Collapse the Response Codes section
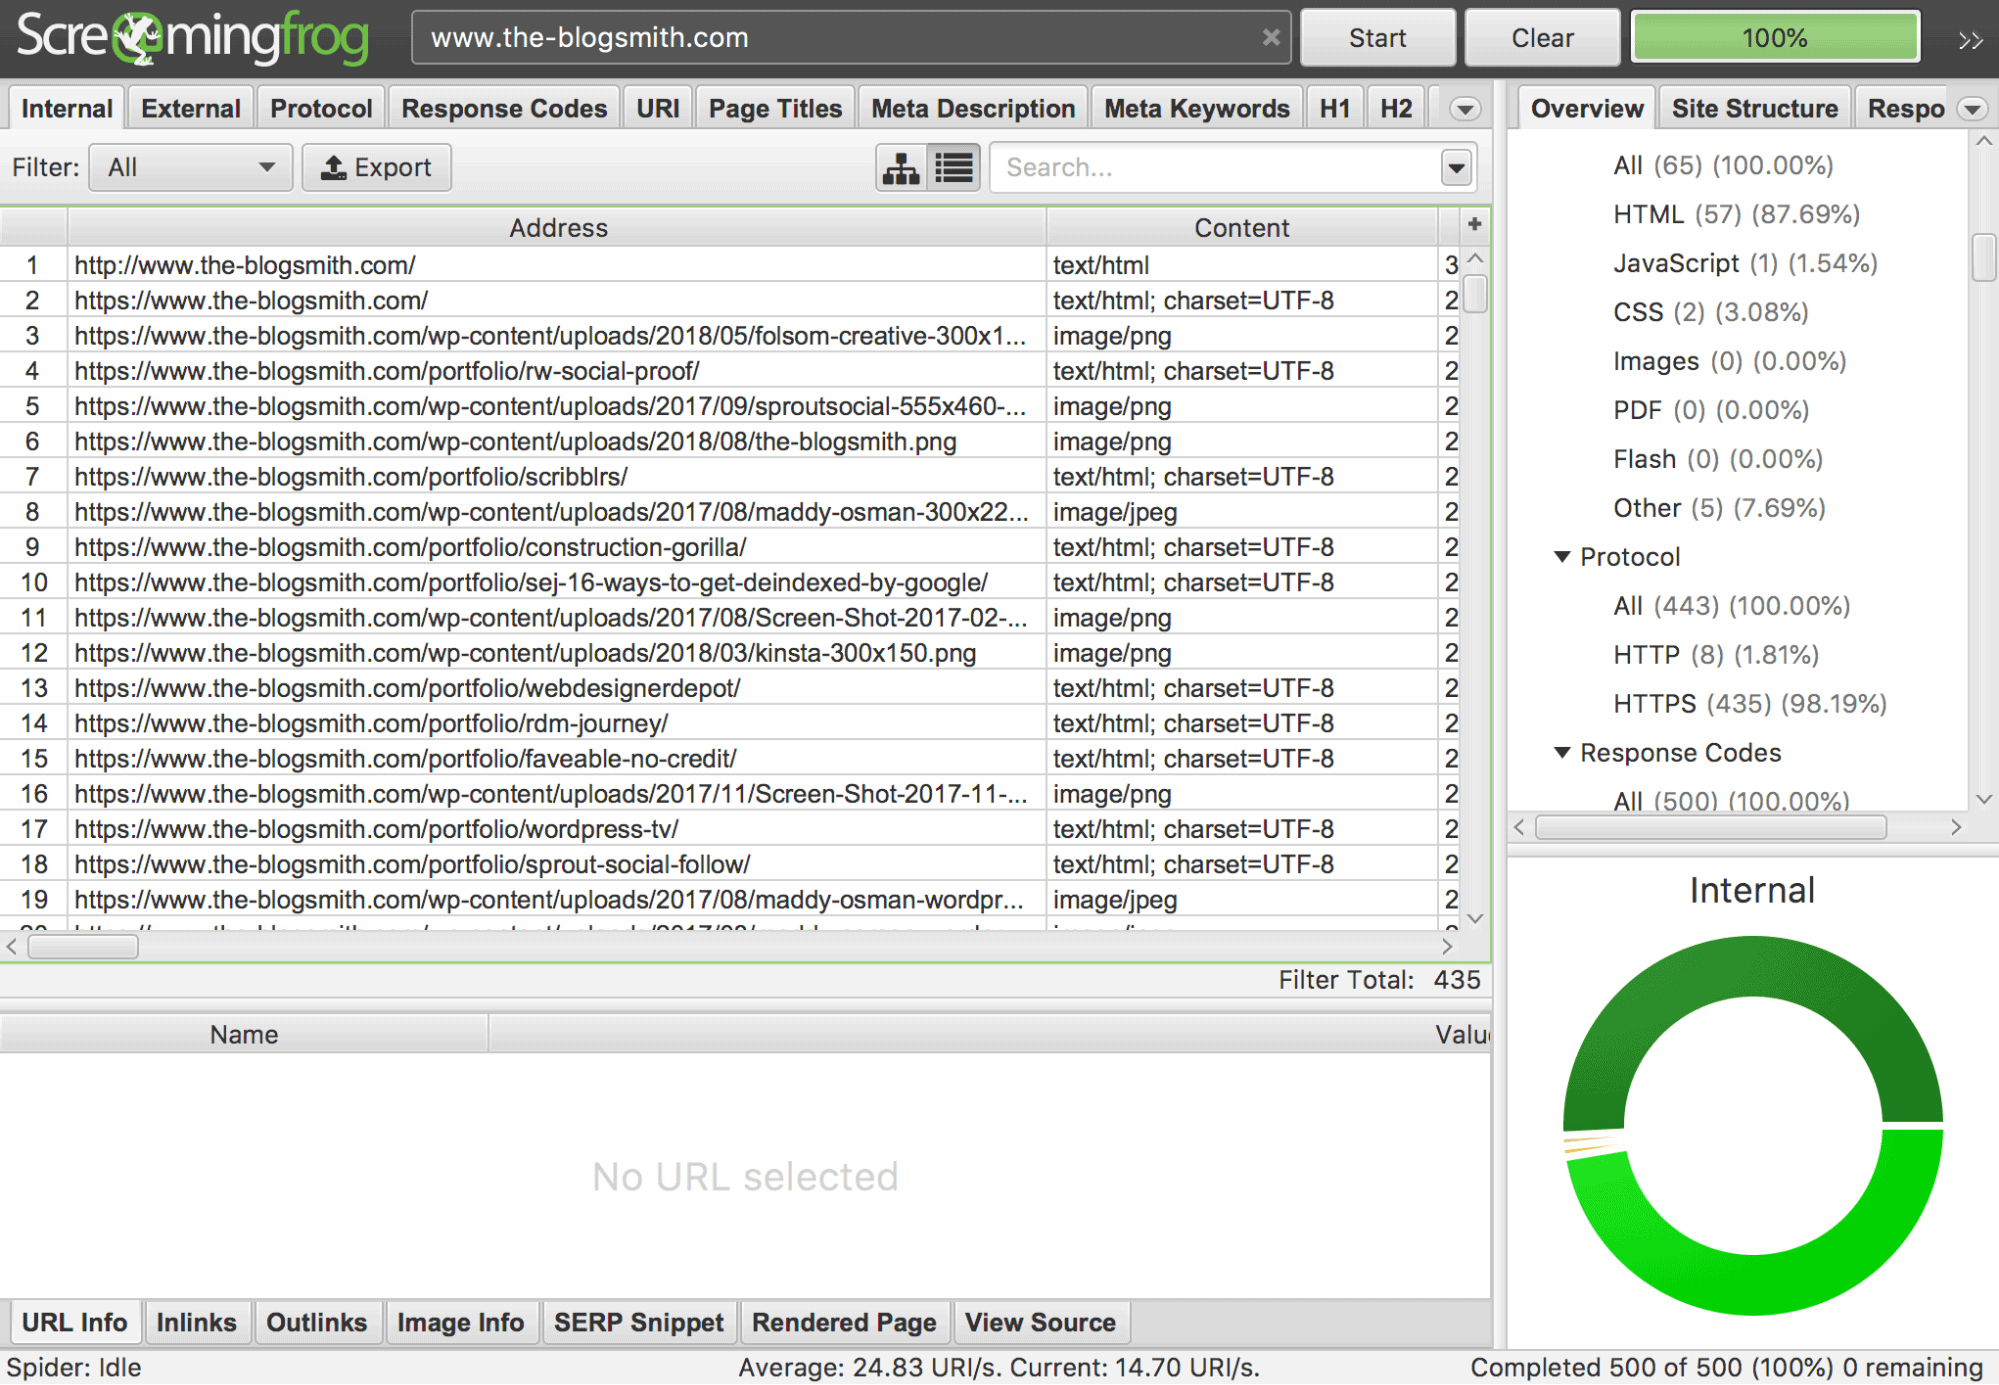Screen dimensions: 1999x1385 pyautogui.click(x=1562, y=753)
